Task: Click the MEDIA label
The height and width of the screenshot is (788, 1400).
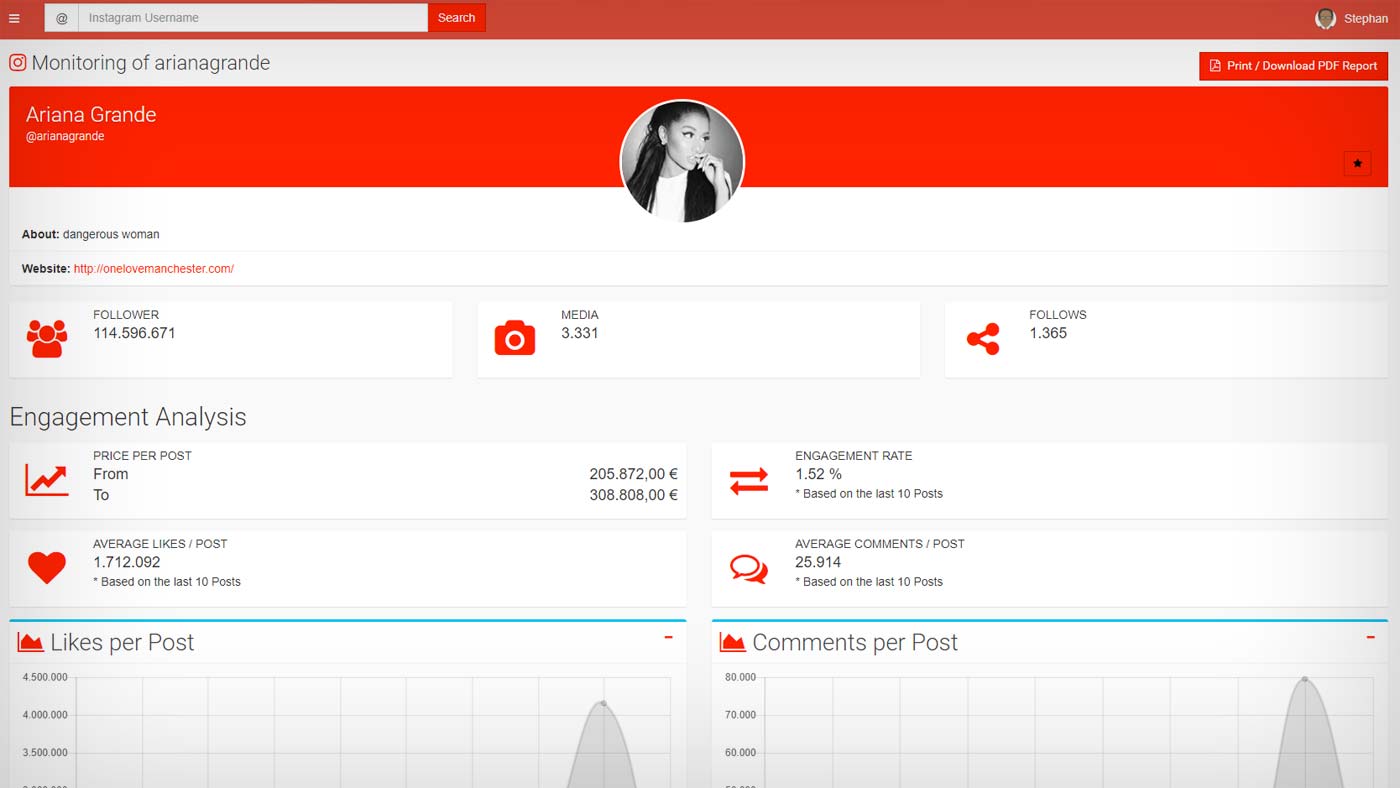Action: [580, 315]
